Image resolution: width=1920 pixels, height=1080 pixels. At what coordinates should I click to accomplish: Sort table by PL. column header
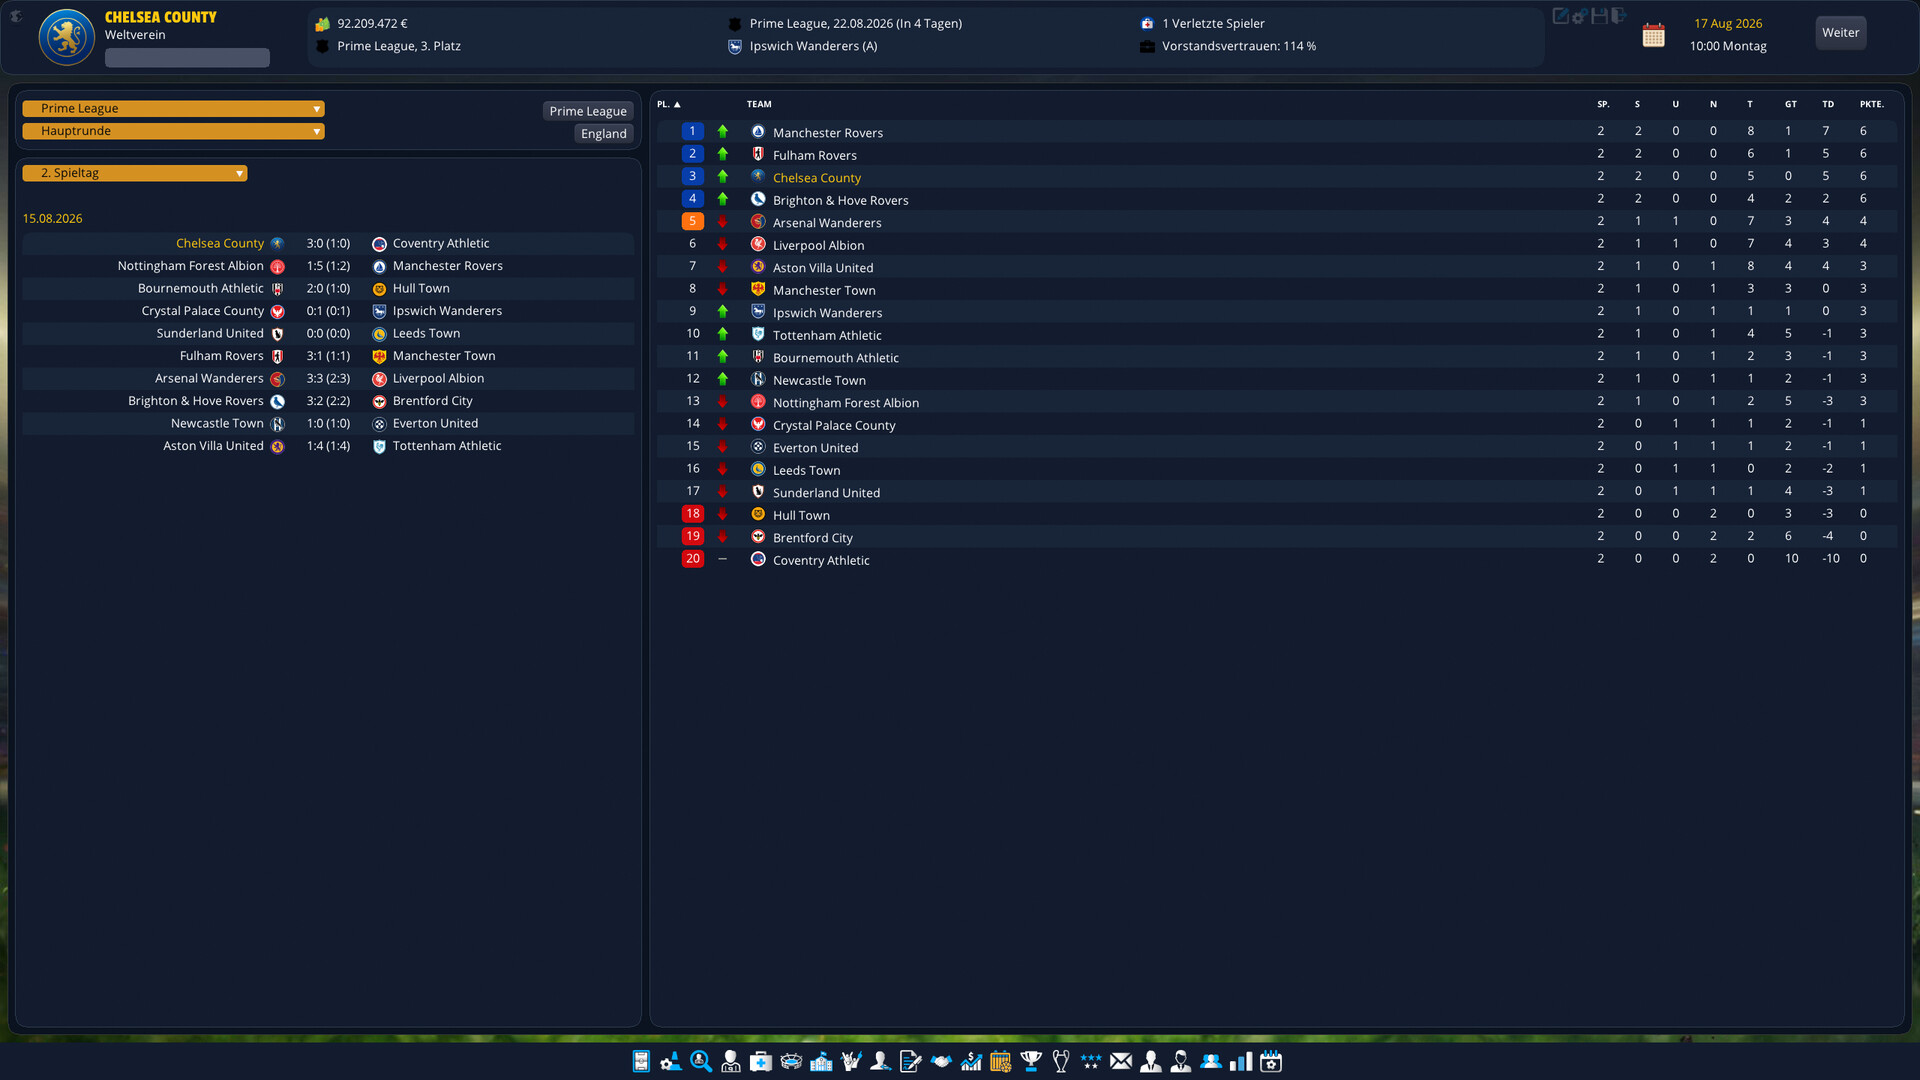point(668,104)
